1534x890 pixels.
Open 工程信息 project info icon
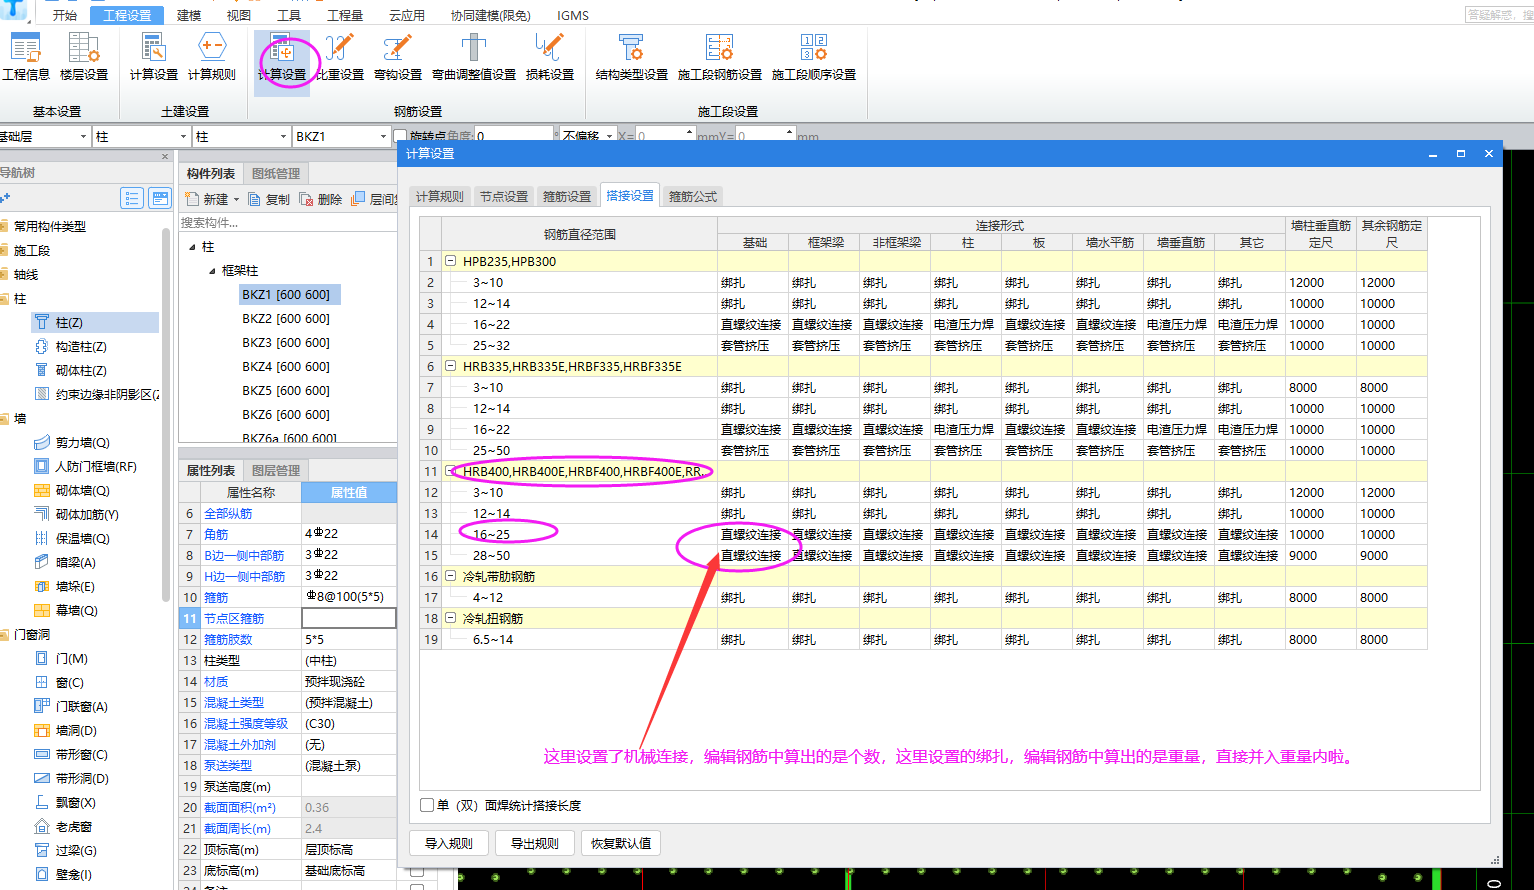[x=25, y=56]
